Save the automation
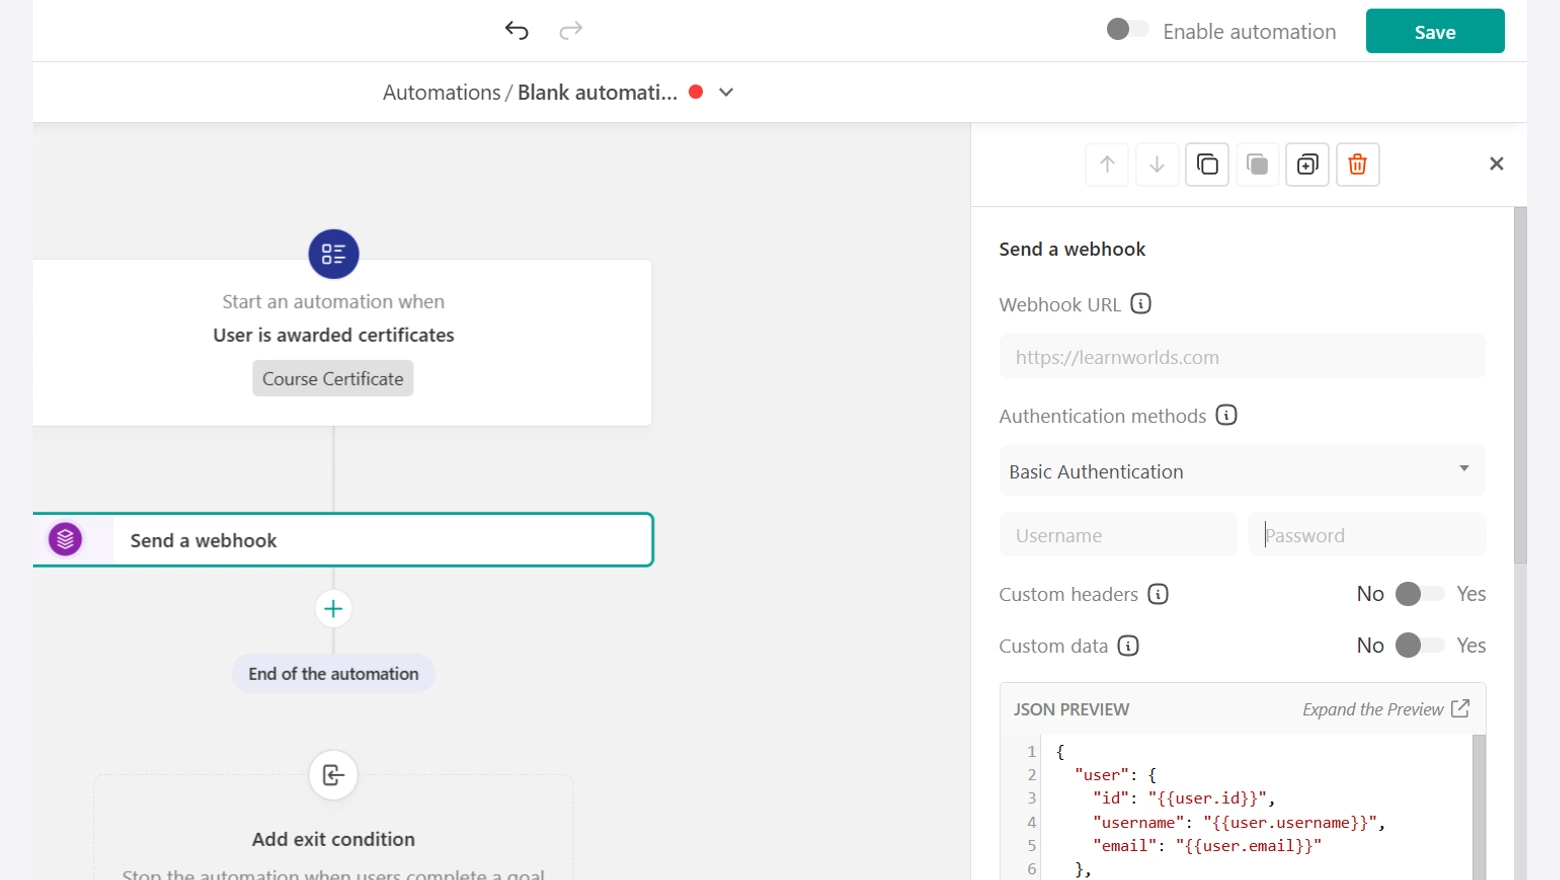The height and width of the screenshot is (880, 1560). click(1435, 31)
